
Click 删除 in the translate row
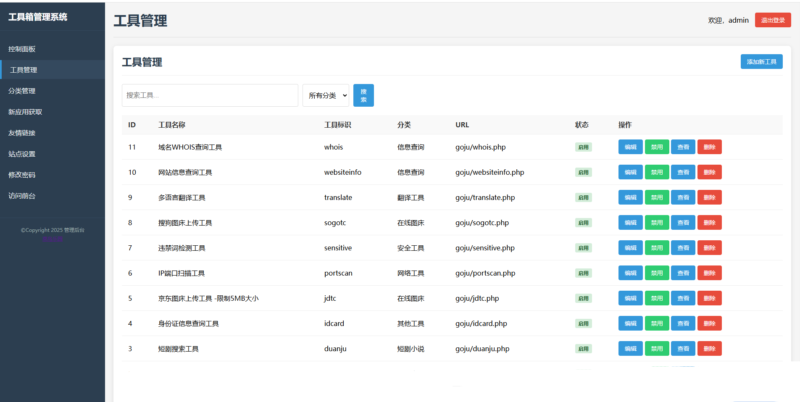click(710, 197)
